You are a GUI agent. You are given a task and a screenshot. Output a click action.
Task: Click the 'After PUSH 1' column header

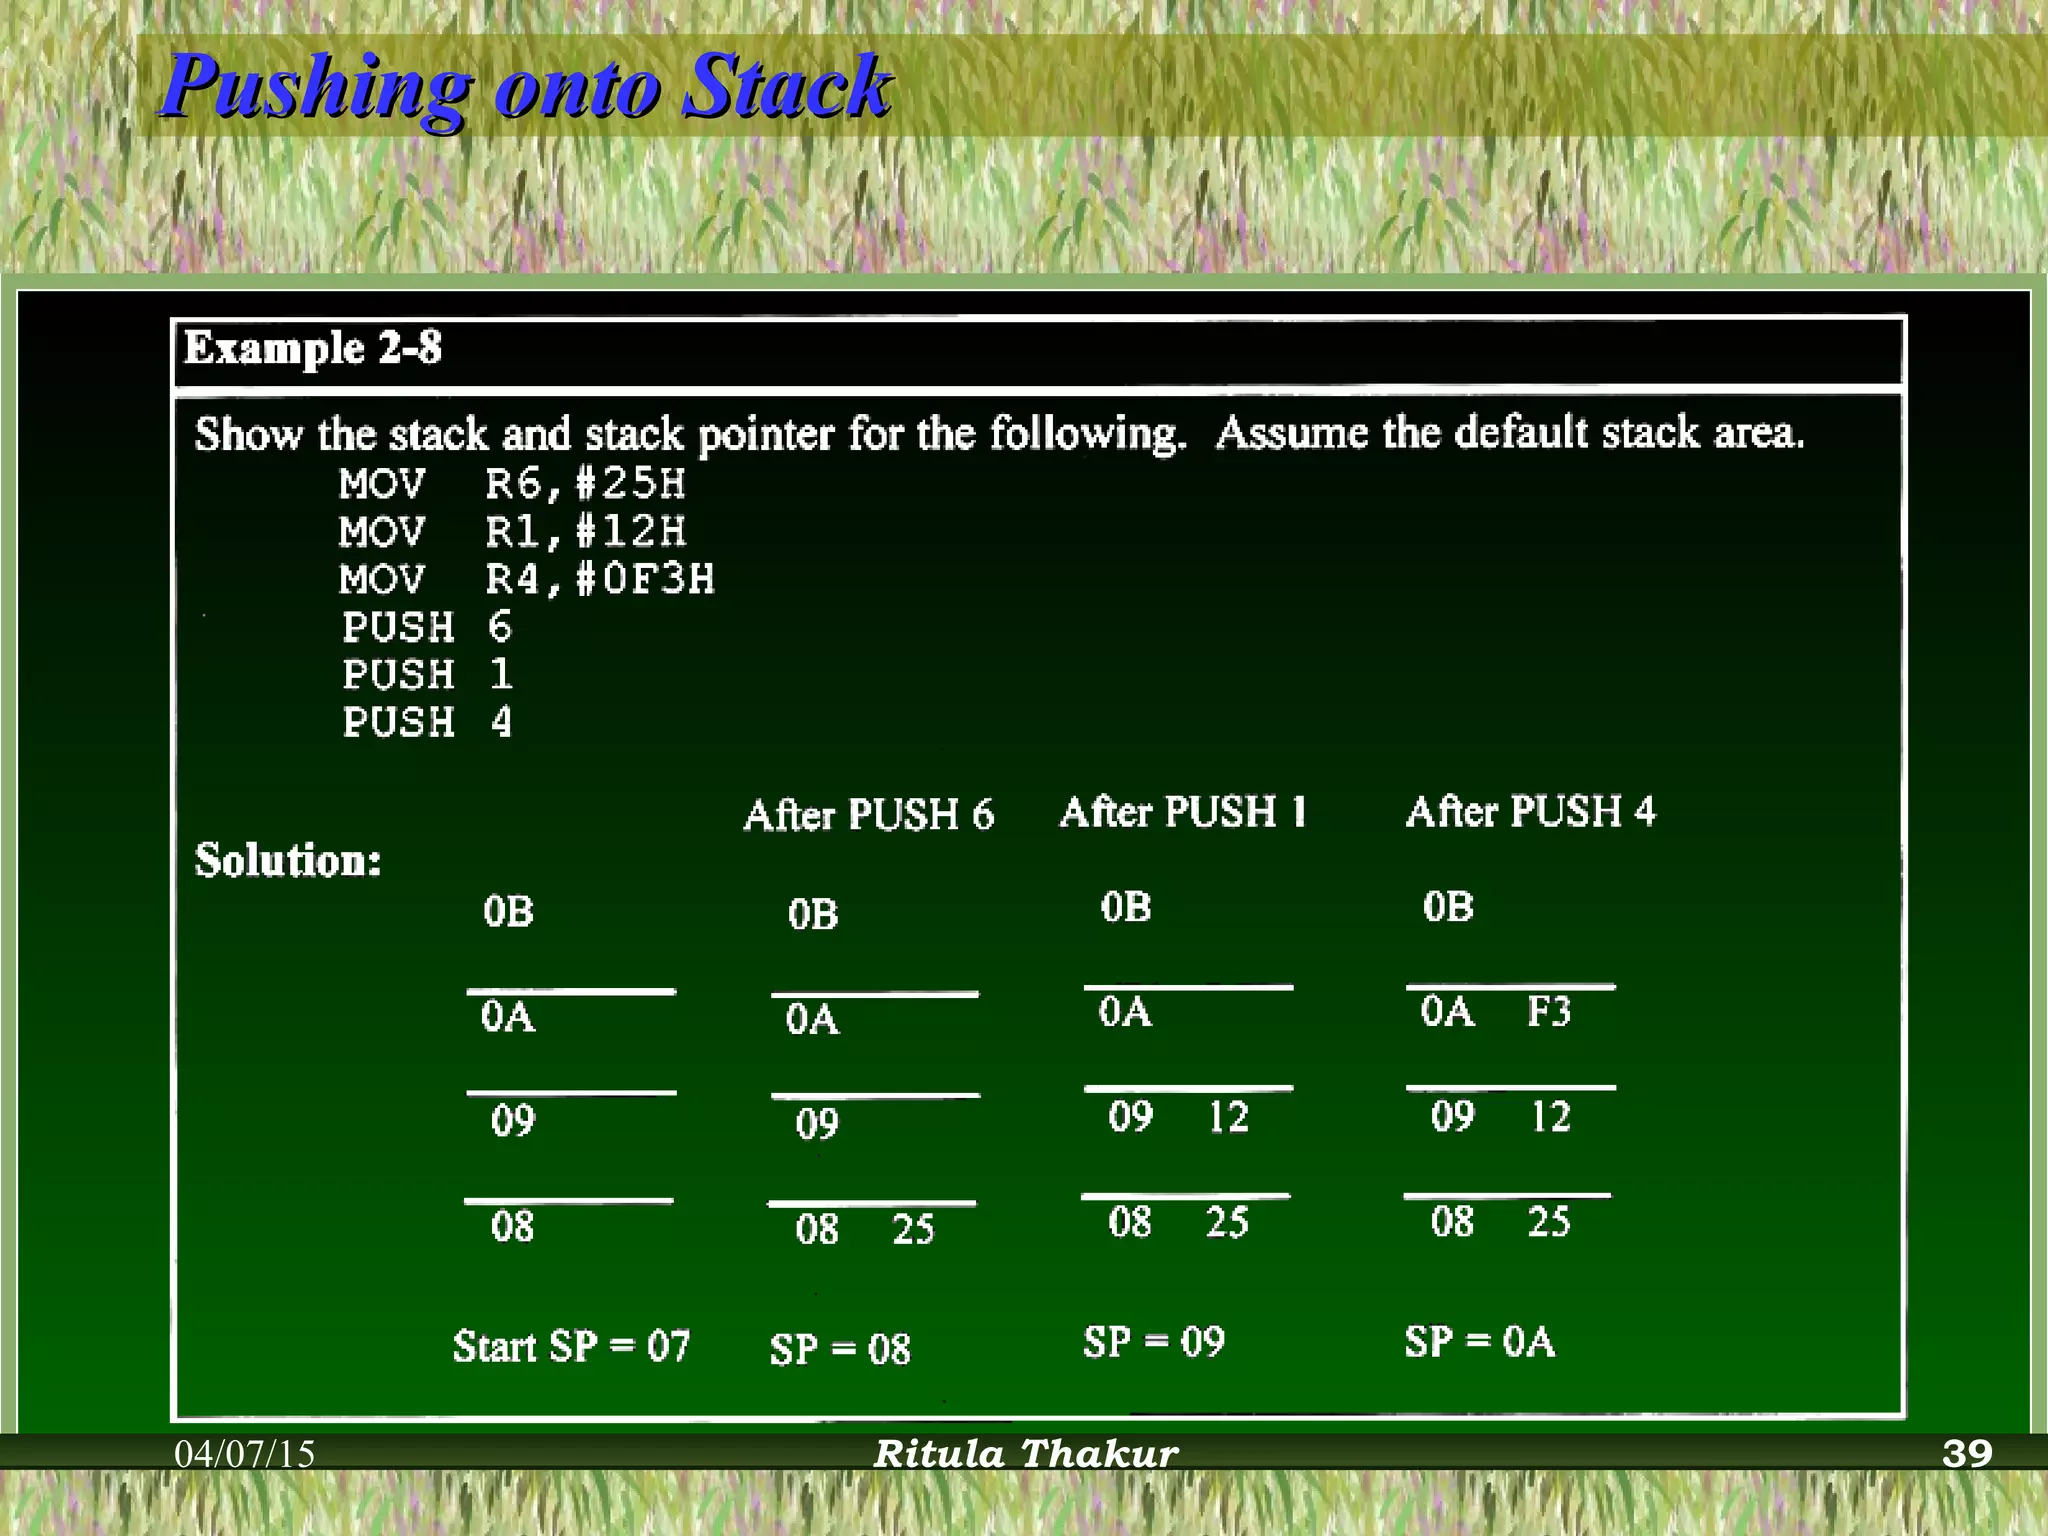pos(1183,811)
